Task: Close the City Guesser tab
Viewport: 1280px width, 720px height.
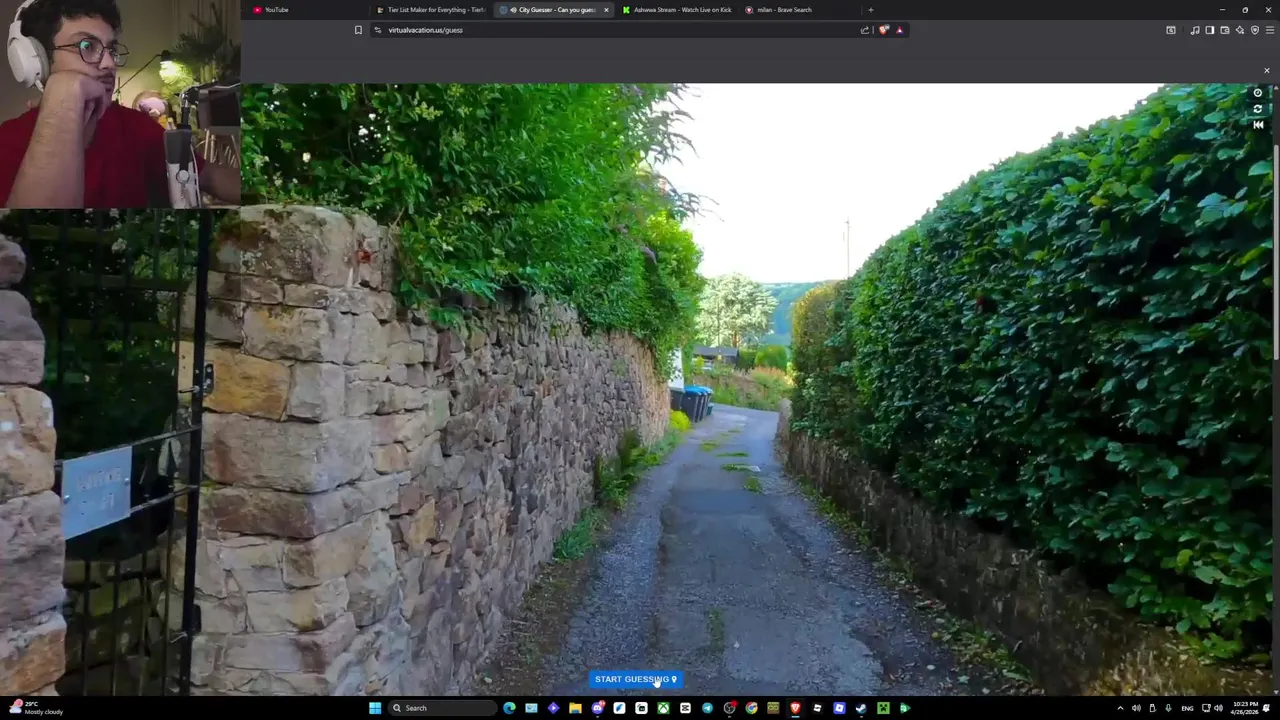Action: [606, 10]
